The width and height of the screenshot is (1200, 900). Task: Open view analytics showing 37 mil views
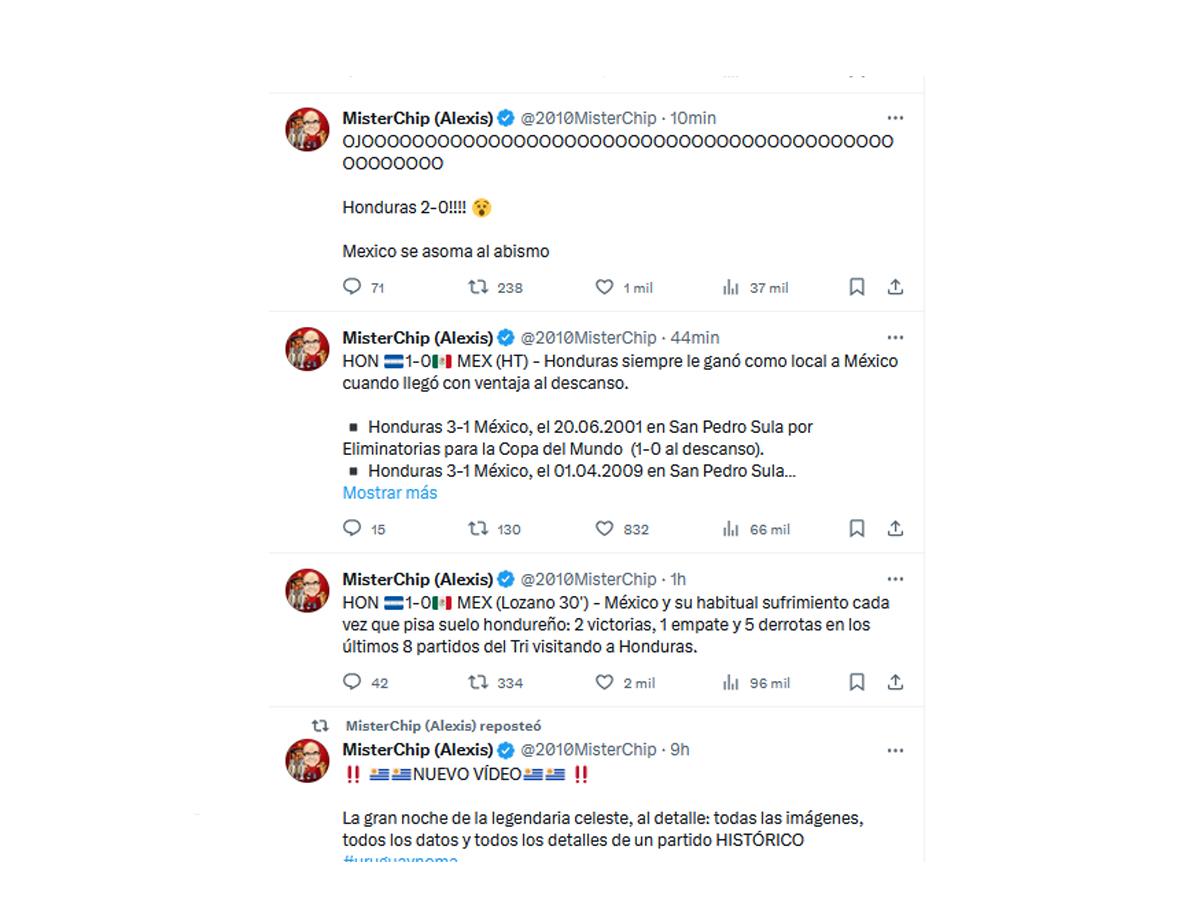(x=730, y=287)
